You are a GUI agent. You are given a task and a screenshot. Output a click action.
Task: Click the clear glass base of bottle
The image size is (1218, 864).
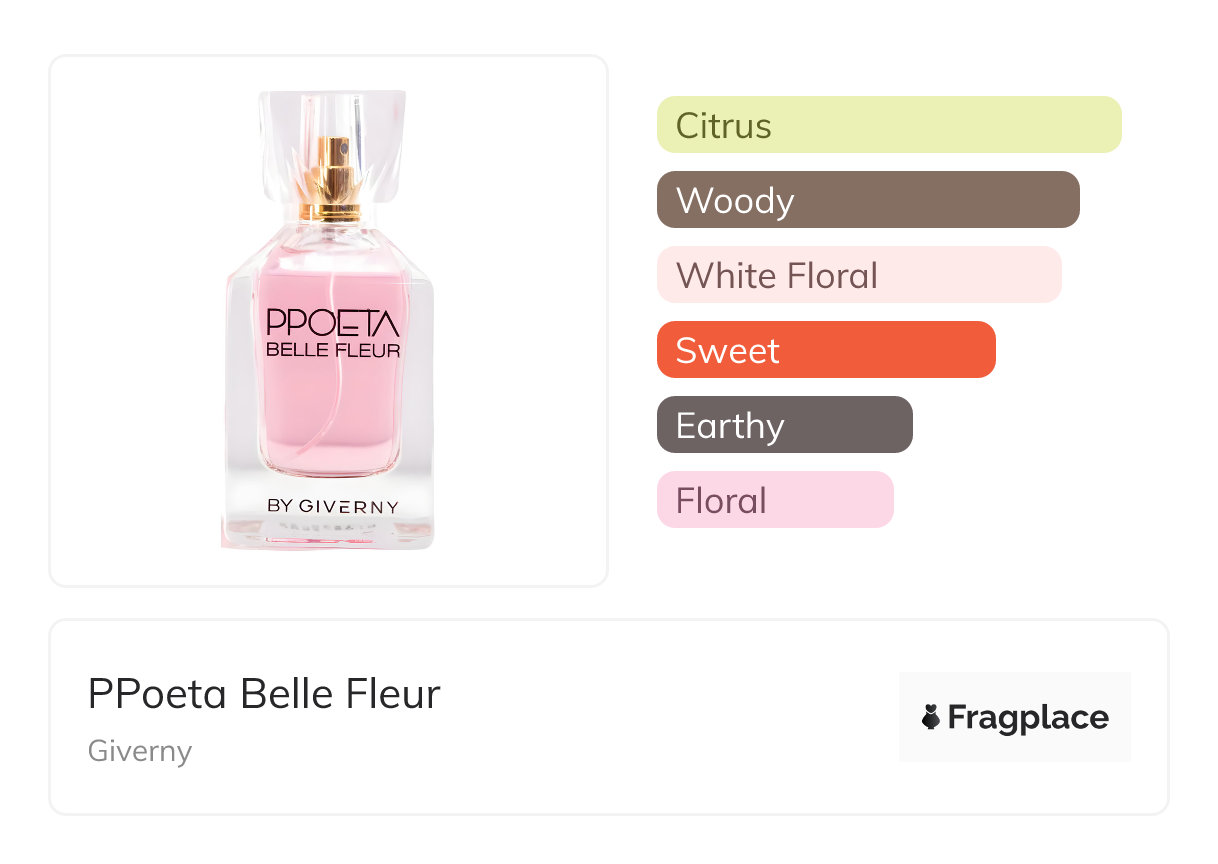[333, 532]
